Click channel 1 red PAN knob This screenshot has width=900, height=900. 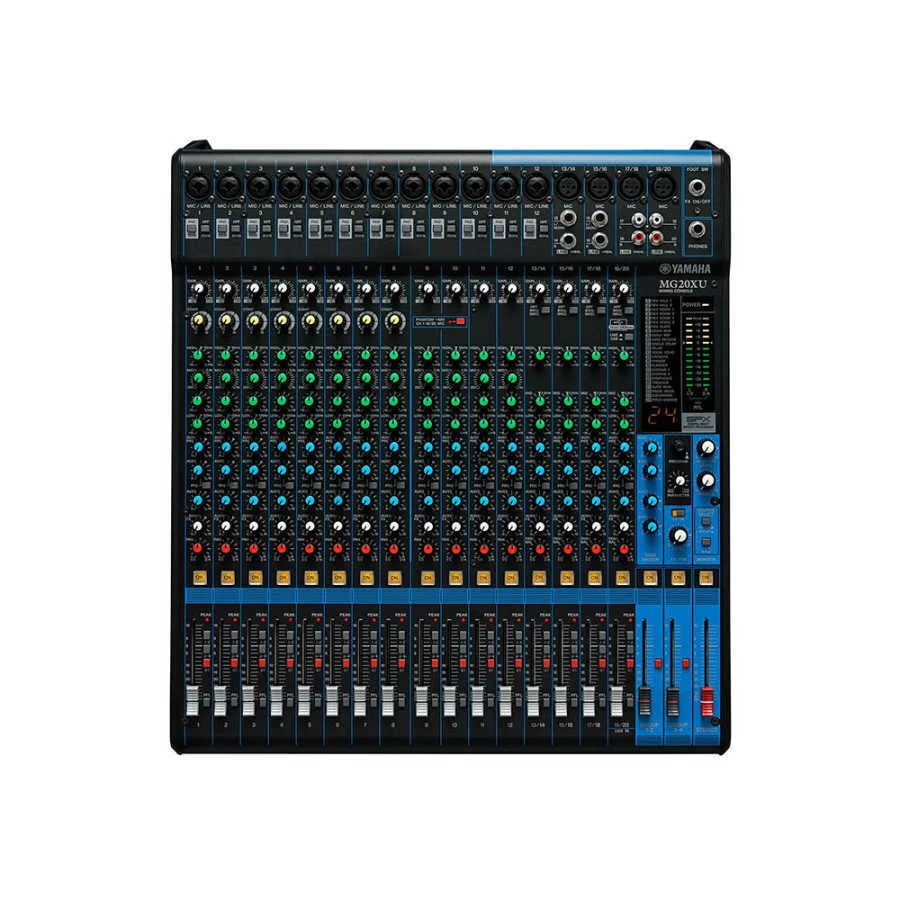199,549
